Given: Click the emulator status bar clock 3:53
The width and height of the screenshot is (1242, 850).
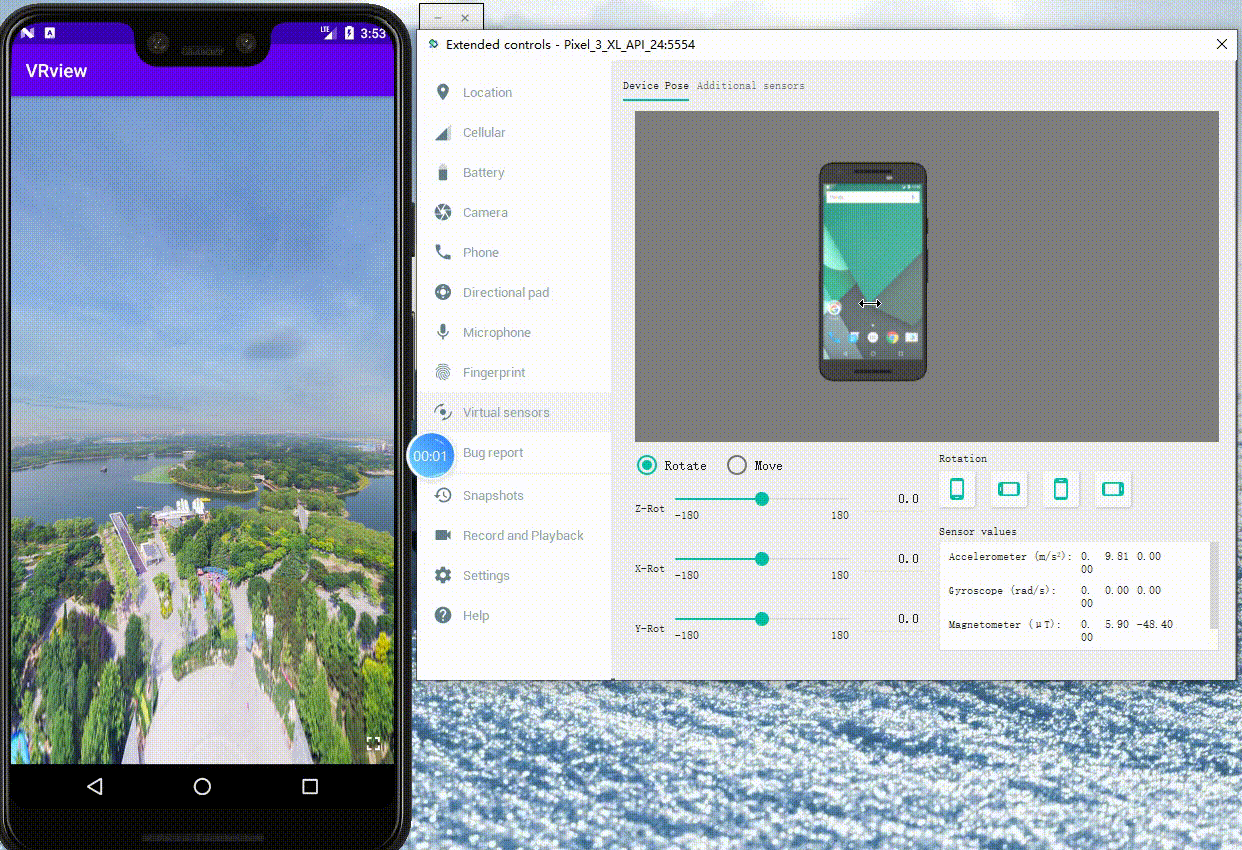Looking at the screenshot, I should point(373,33).
